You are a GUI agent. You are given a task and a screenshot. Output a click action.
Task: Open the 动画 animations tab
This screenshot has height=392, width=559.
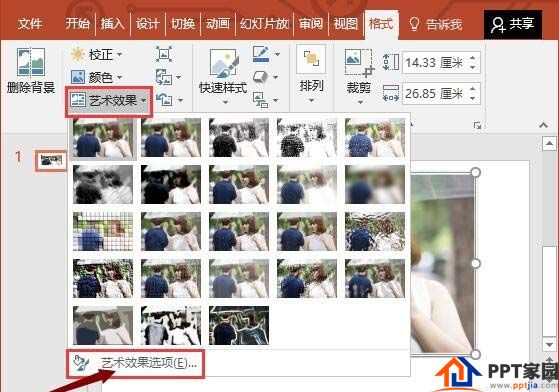point(218,24)
